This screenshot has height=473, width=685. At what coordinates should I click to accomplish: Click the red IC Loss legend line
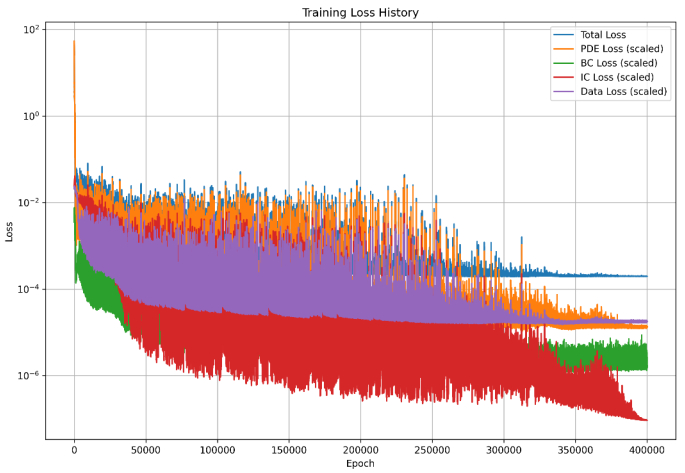[564, 77]
